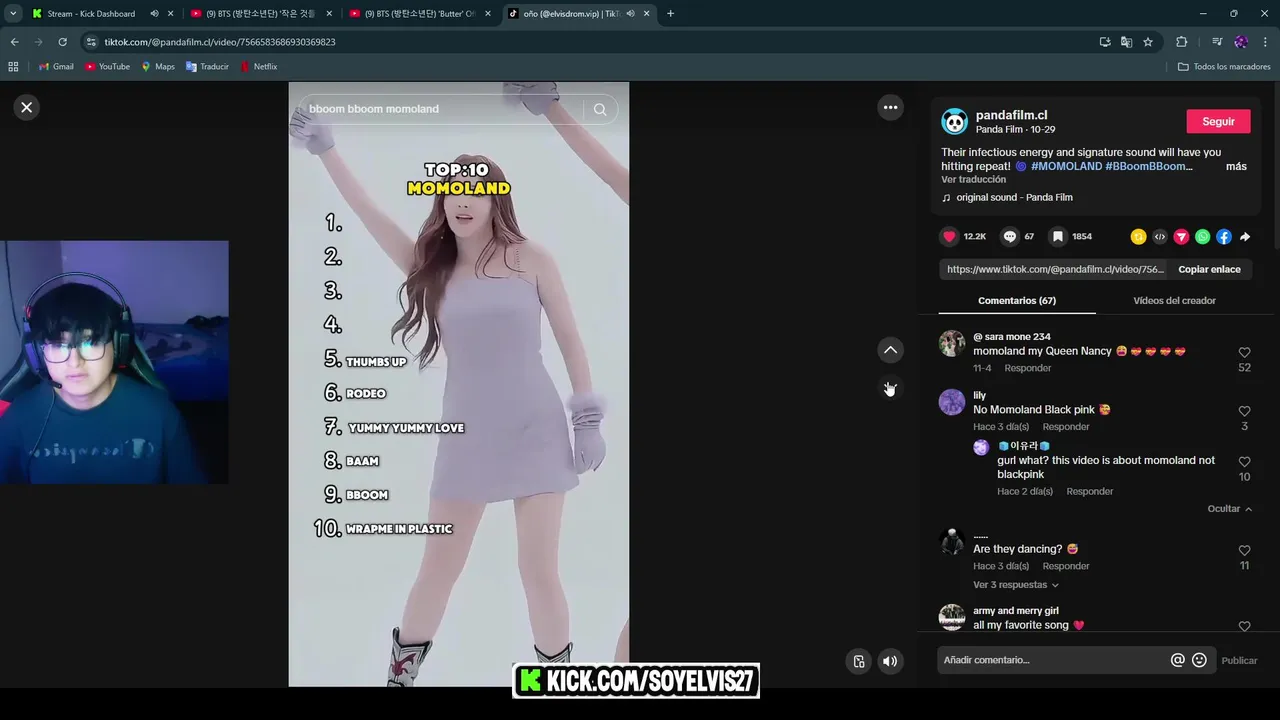The height and width of the screenshot is (720, 1280).
Task: Open the #MOMOLAND hashtag
Action: 1066,166
